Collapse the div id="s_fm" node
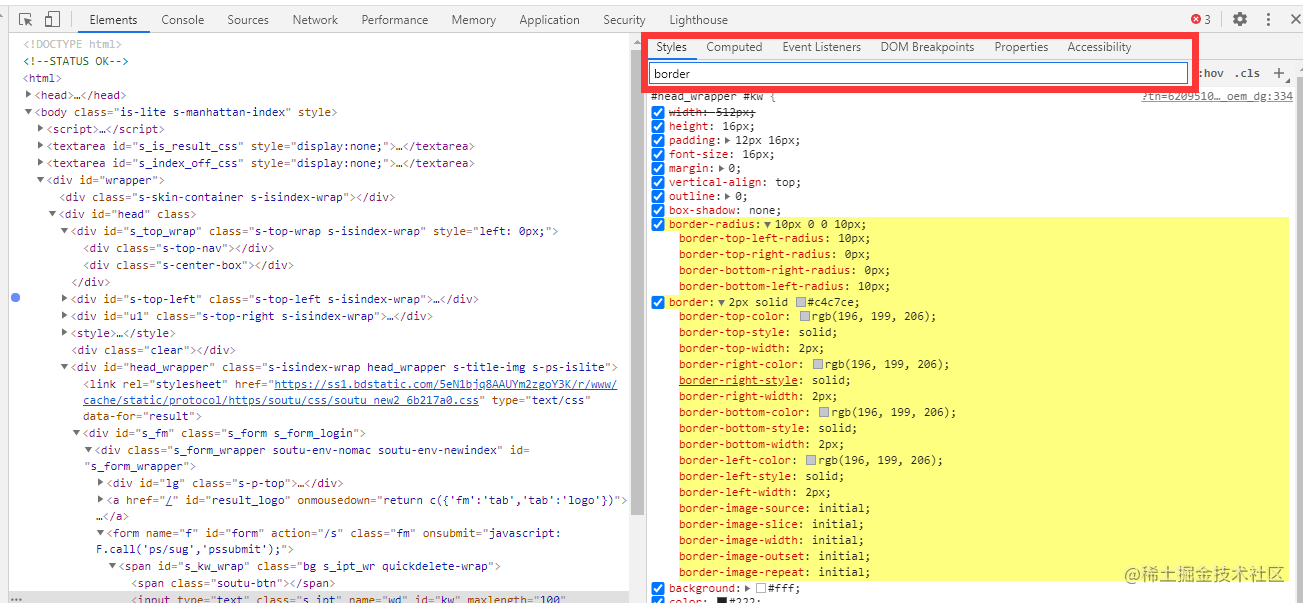The height and width of the screenshot is (603, 1303). 76,434
